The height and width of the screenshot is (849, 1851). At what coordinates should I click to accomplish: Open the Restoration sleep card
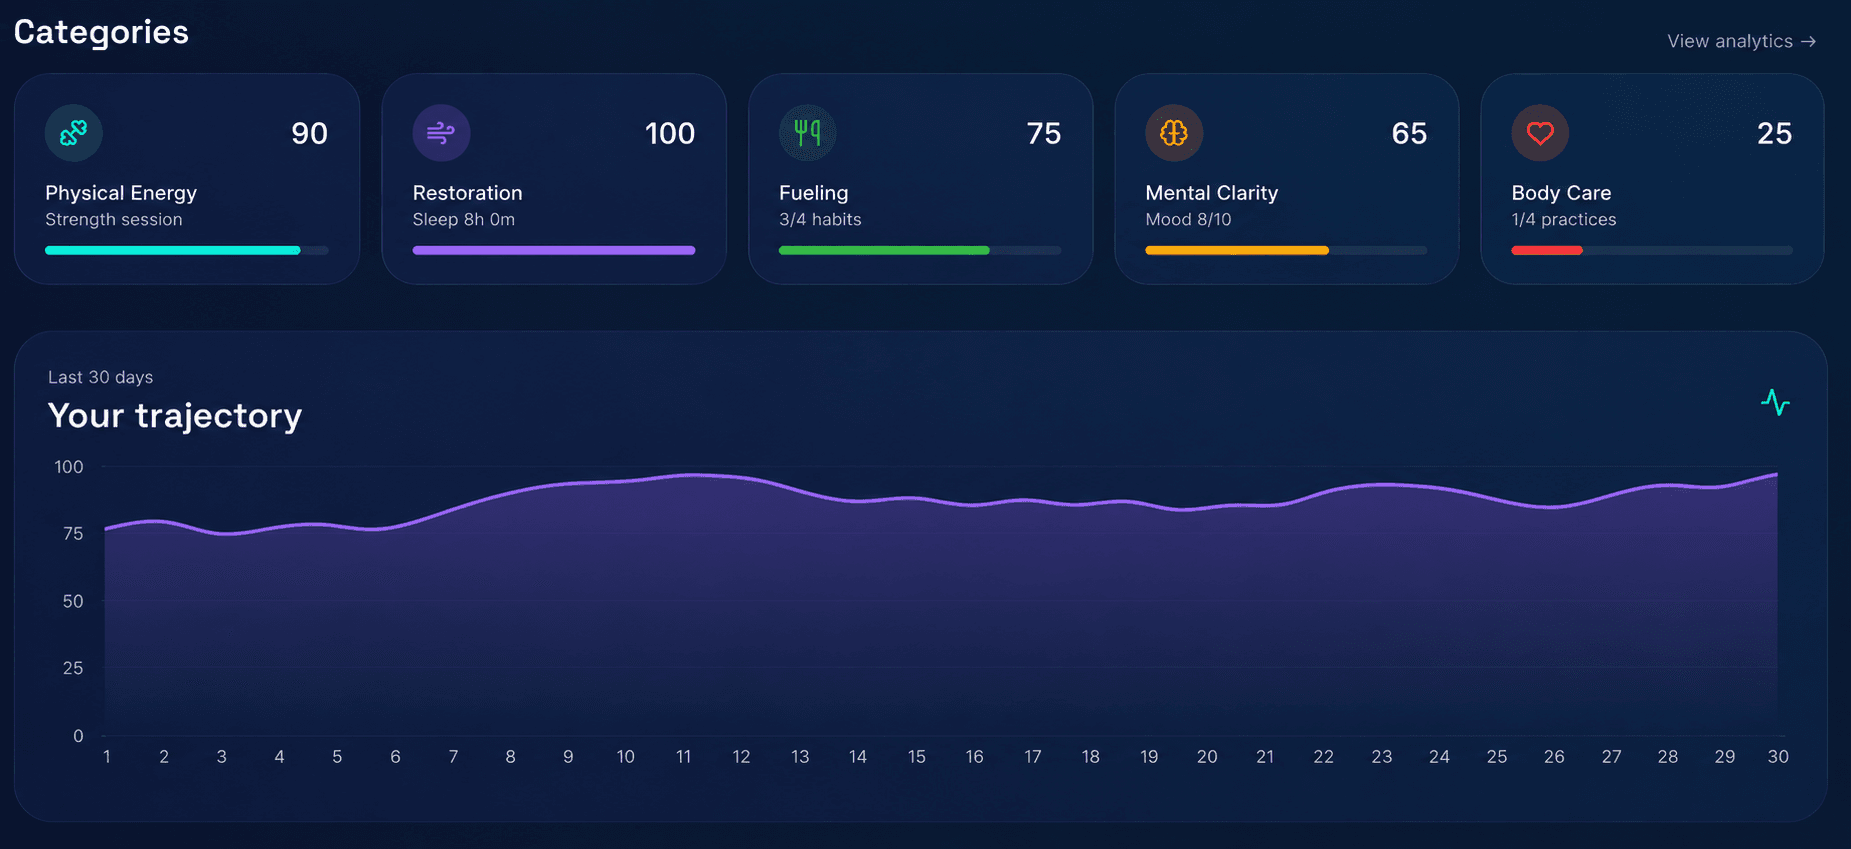tap(554, 179)
